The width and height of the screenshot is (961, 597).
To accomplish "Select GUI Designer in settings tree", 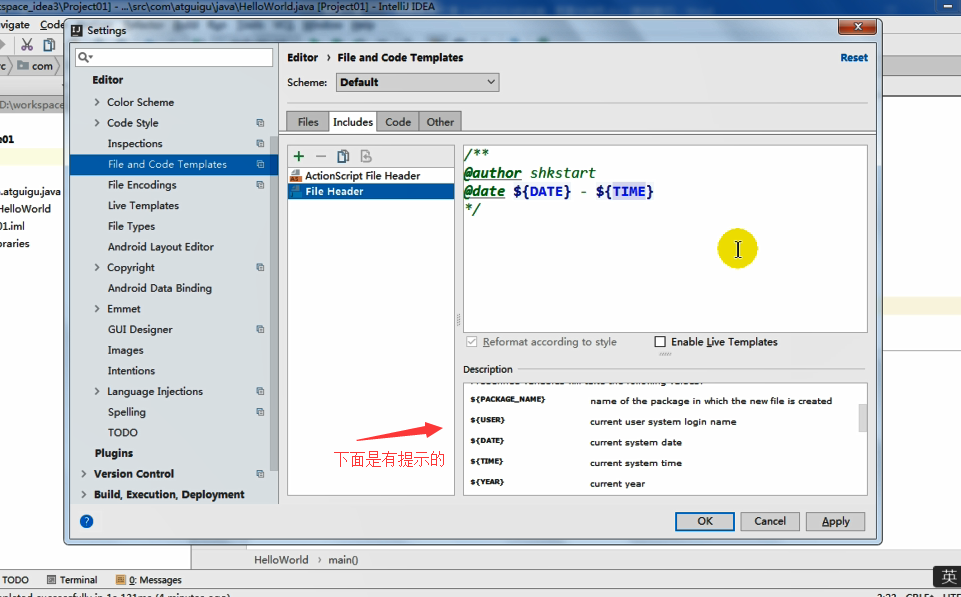I will (140, 330).
